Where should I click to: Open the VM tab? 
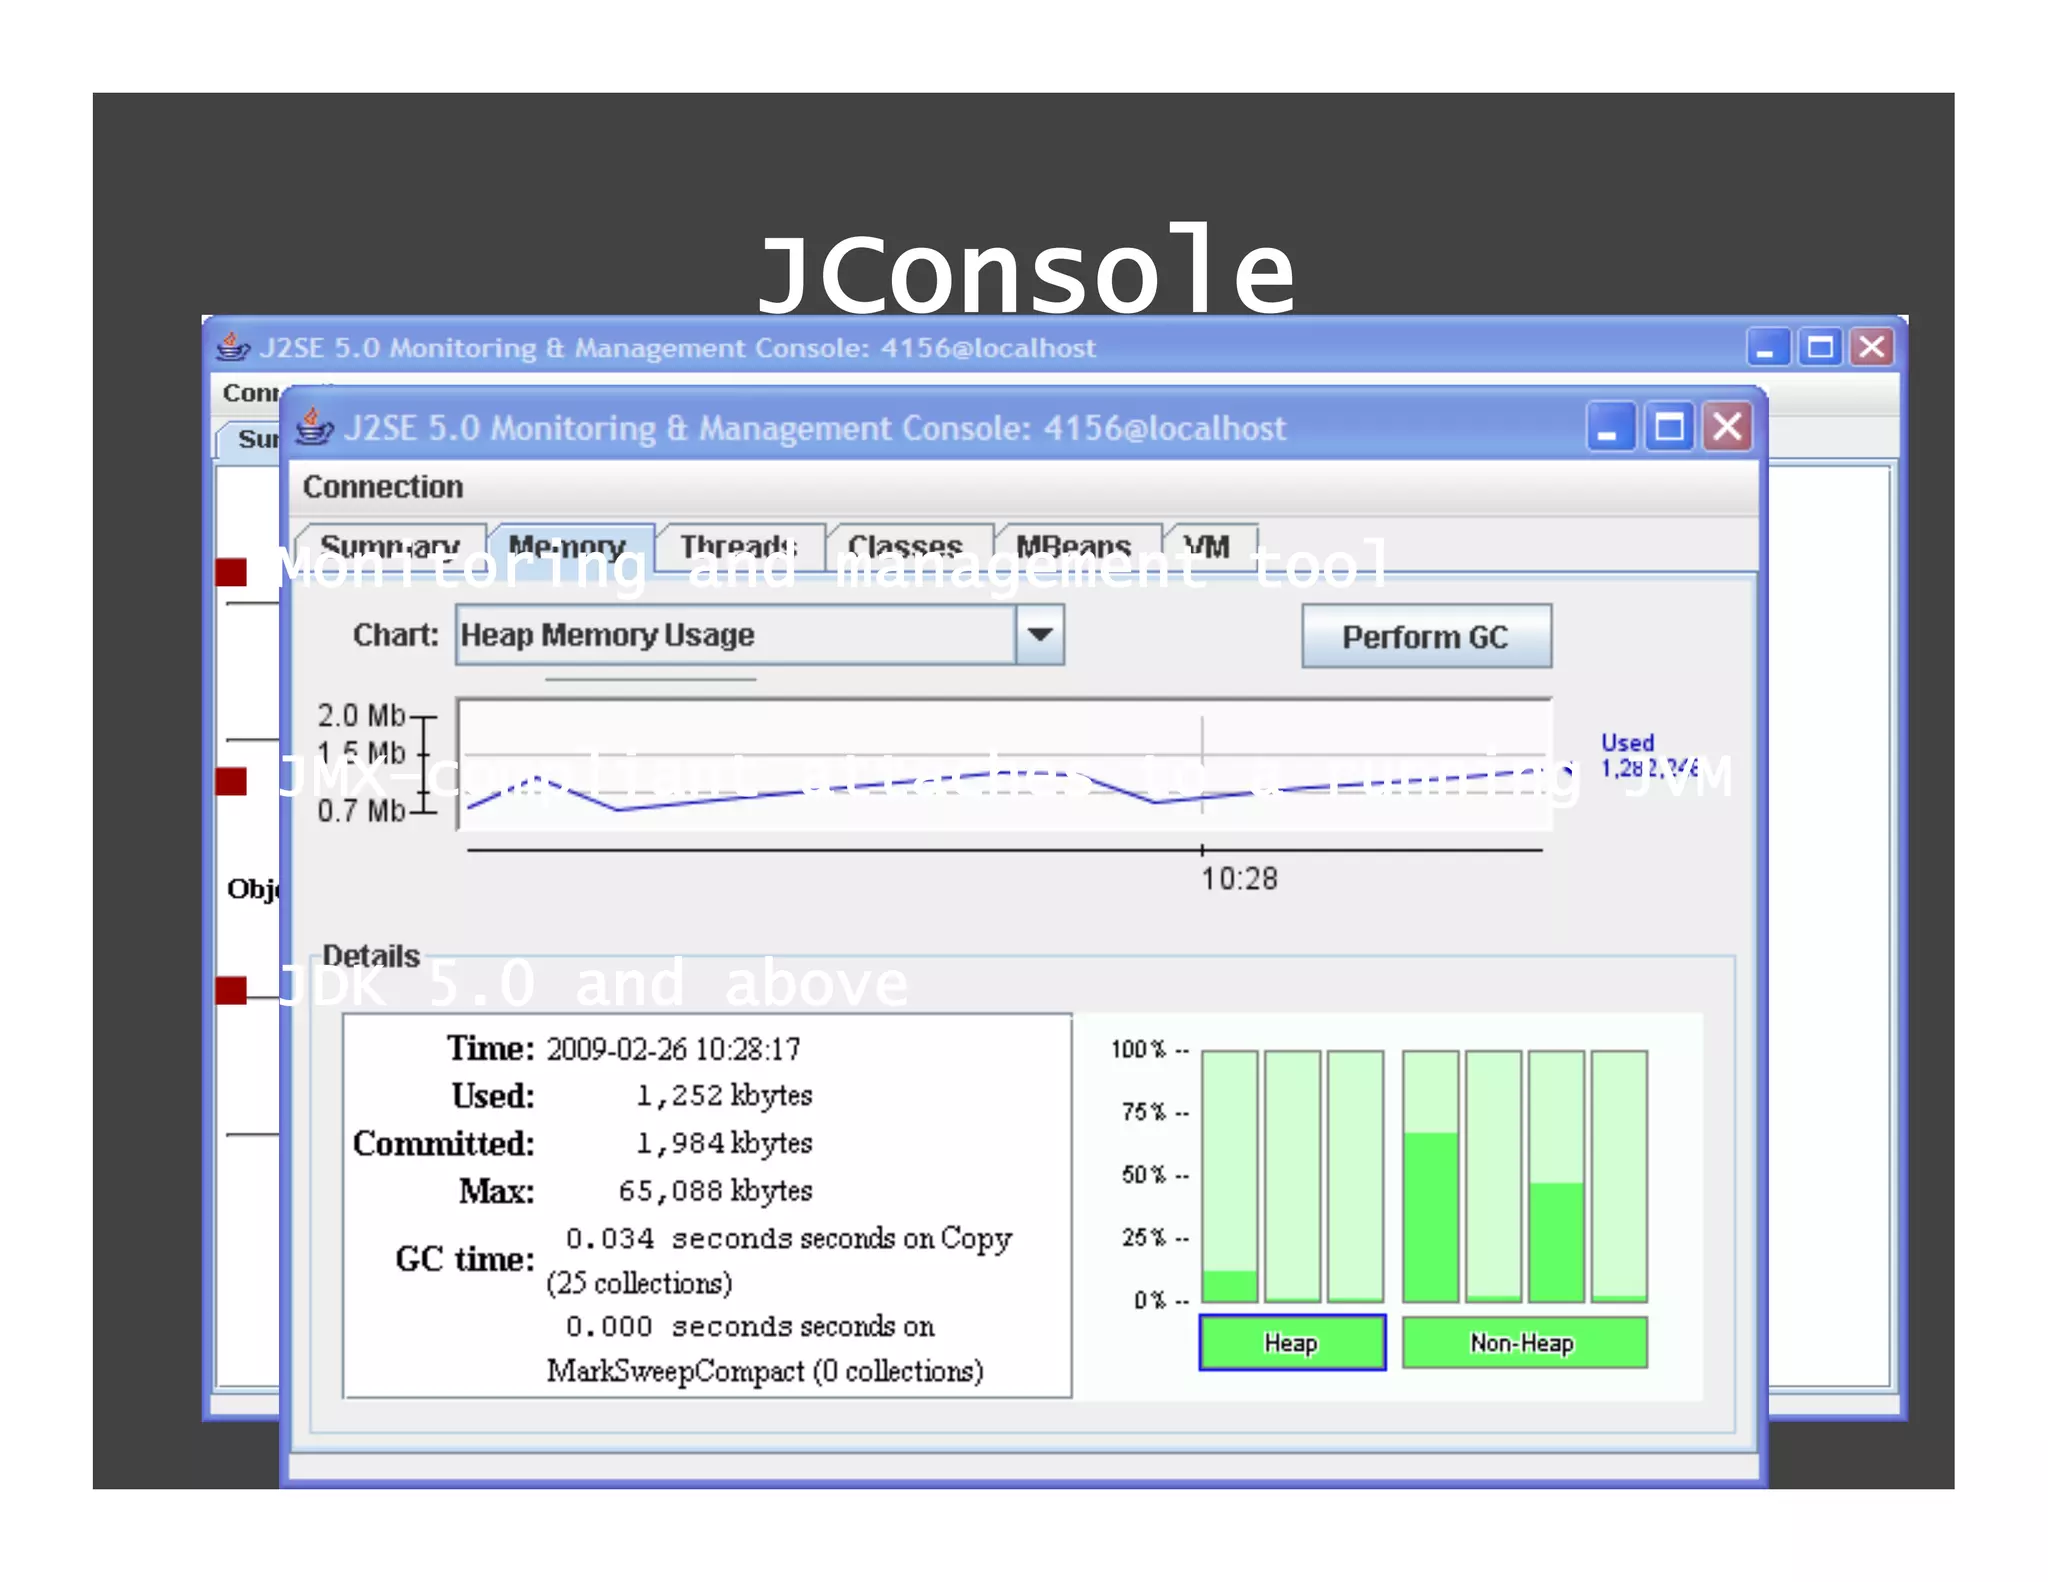tap(1209, 546)
